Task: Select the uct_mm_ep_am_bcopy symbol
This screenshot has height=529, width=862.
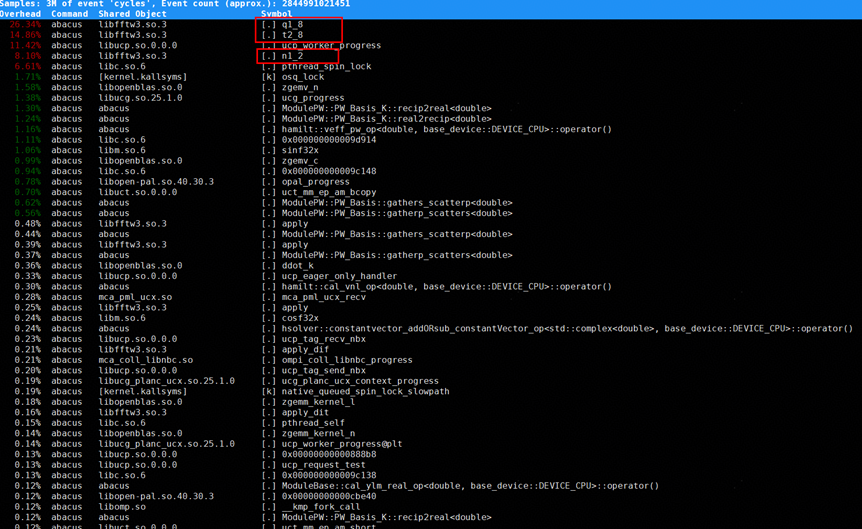Action: (x=329, y=192)
